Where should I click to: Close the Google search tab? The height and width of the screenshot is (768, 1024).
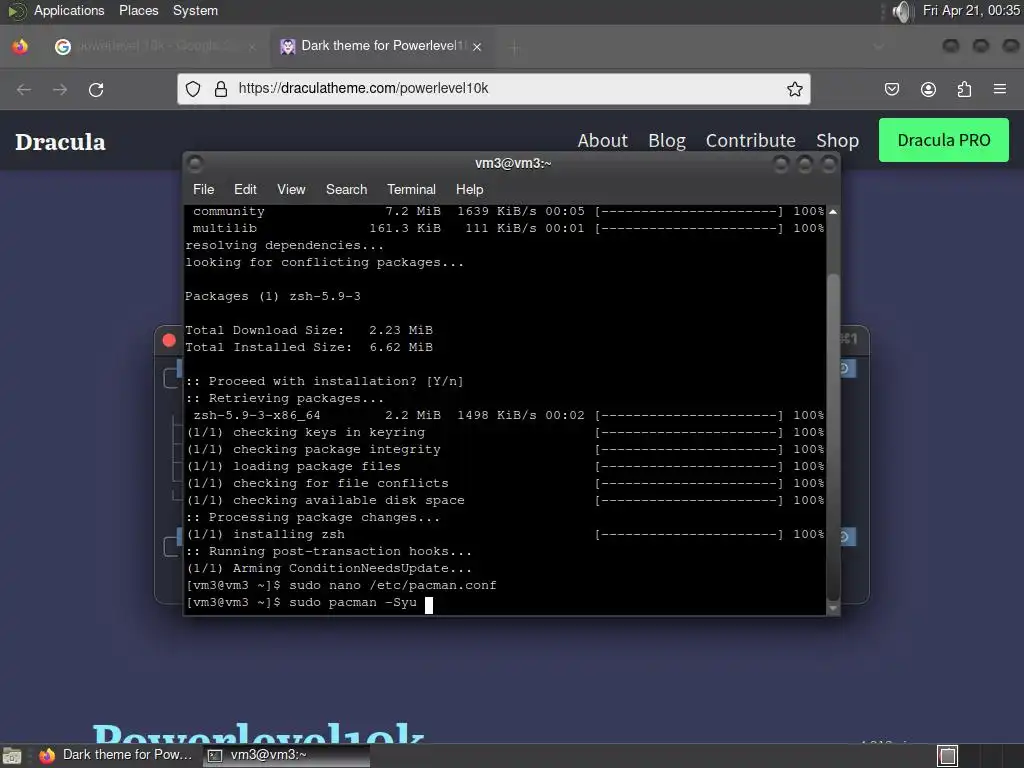pos(252,47)
